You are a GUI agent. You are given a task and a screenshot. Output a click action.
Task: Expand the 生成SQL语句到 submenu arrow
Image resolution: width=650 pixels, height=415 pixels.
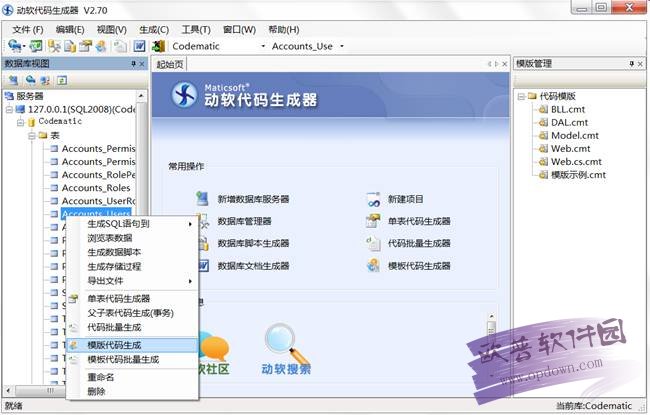point(190,224)
